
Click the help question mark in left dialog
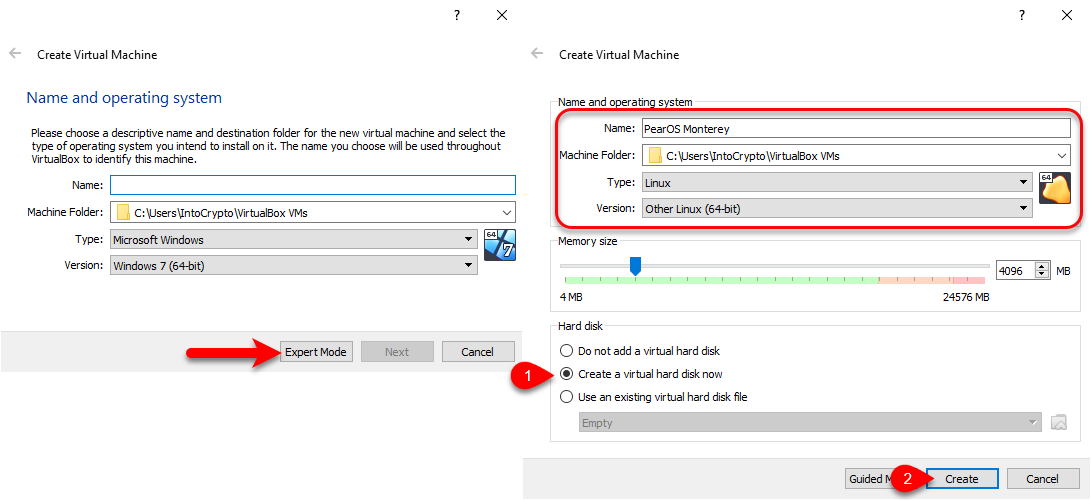[x=456, y=15]
